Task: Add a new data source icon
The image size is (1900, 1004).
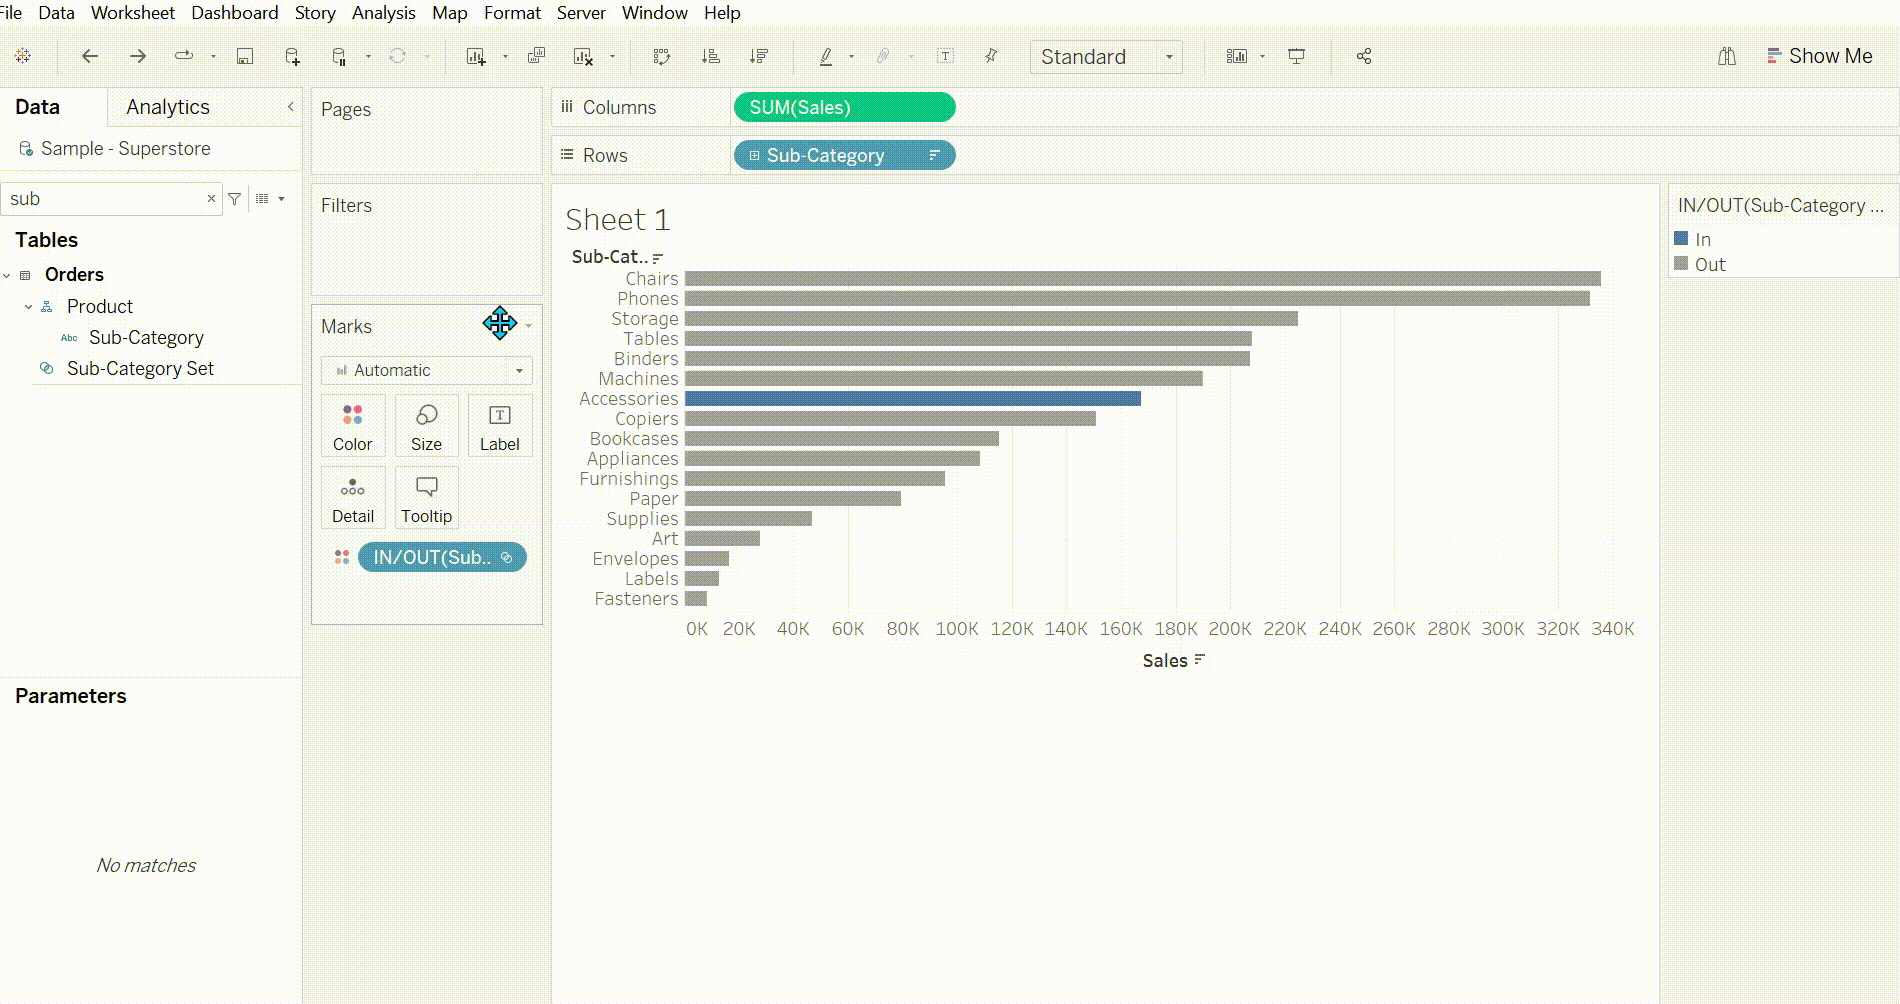Action: tap(292, 56)
